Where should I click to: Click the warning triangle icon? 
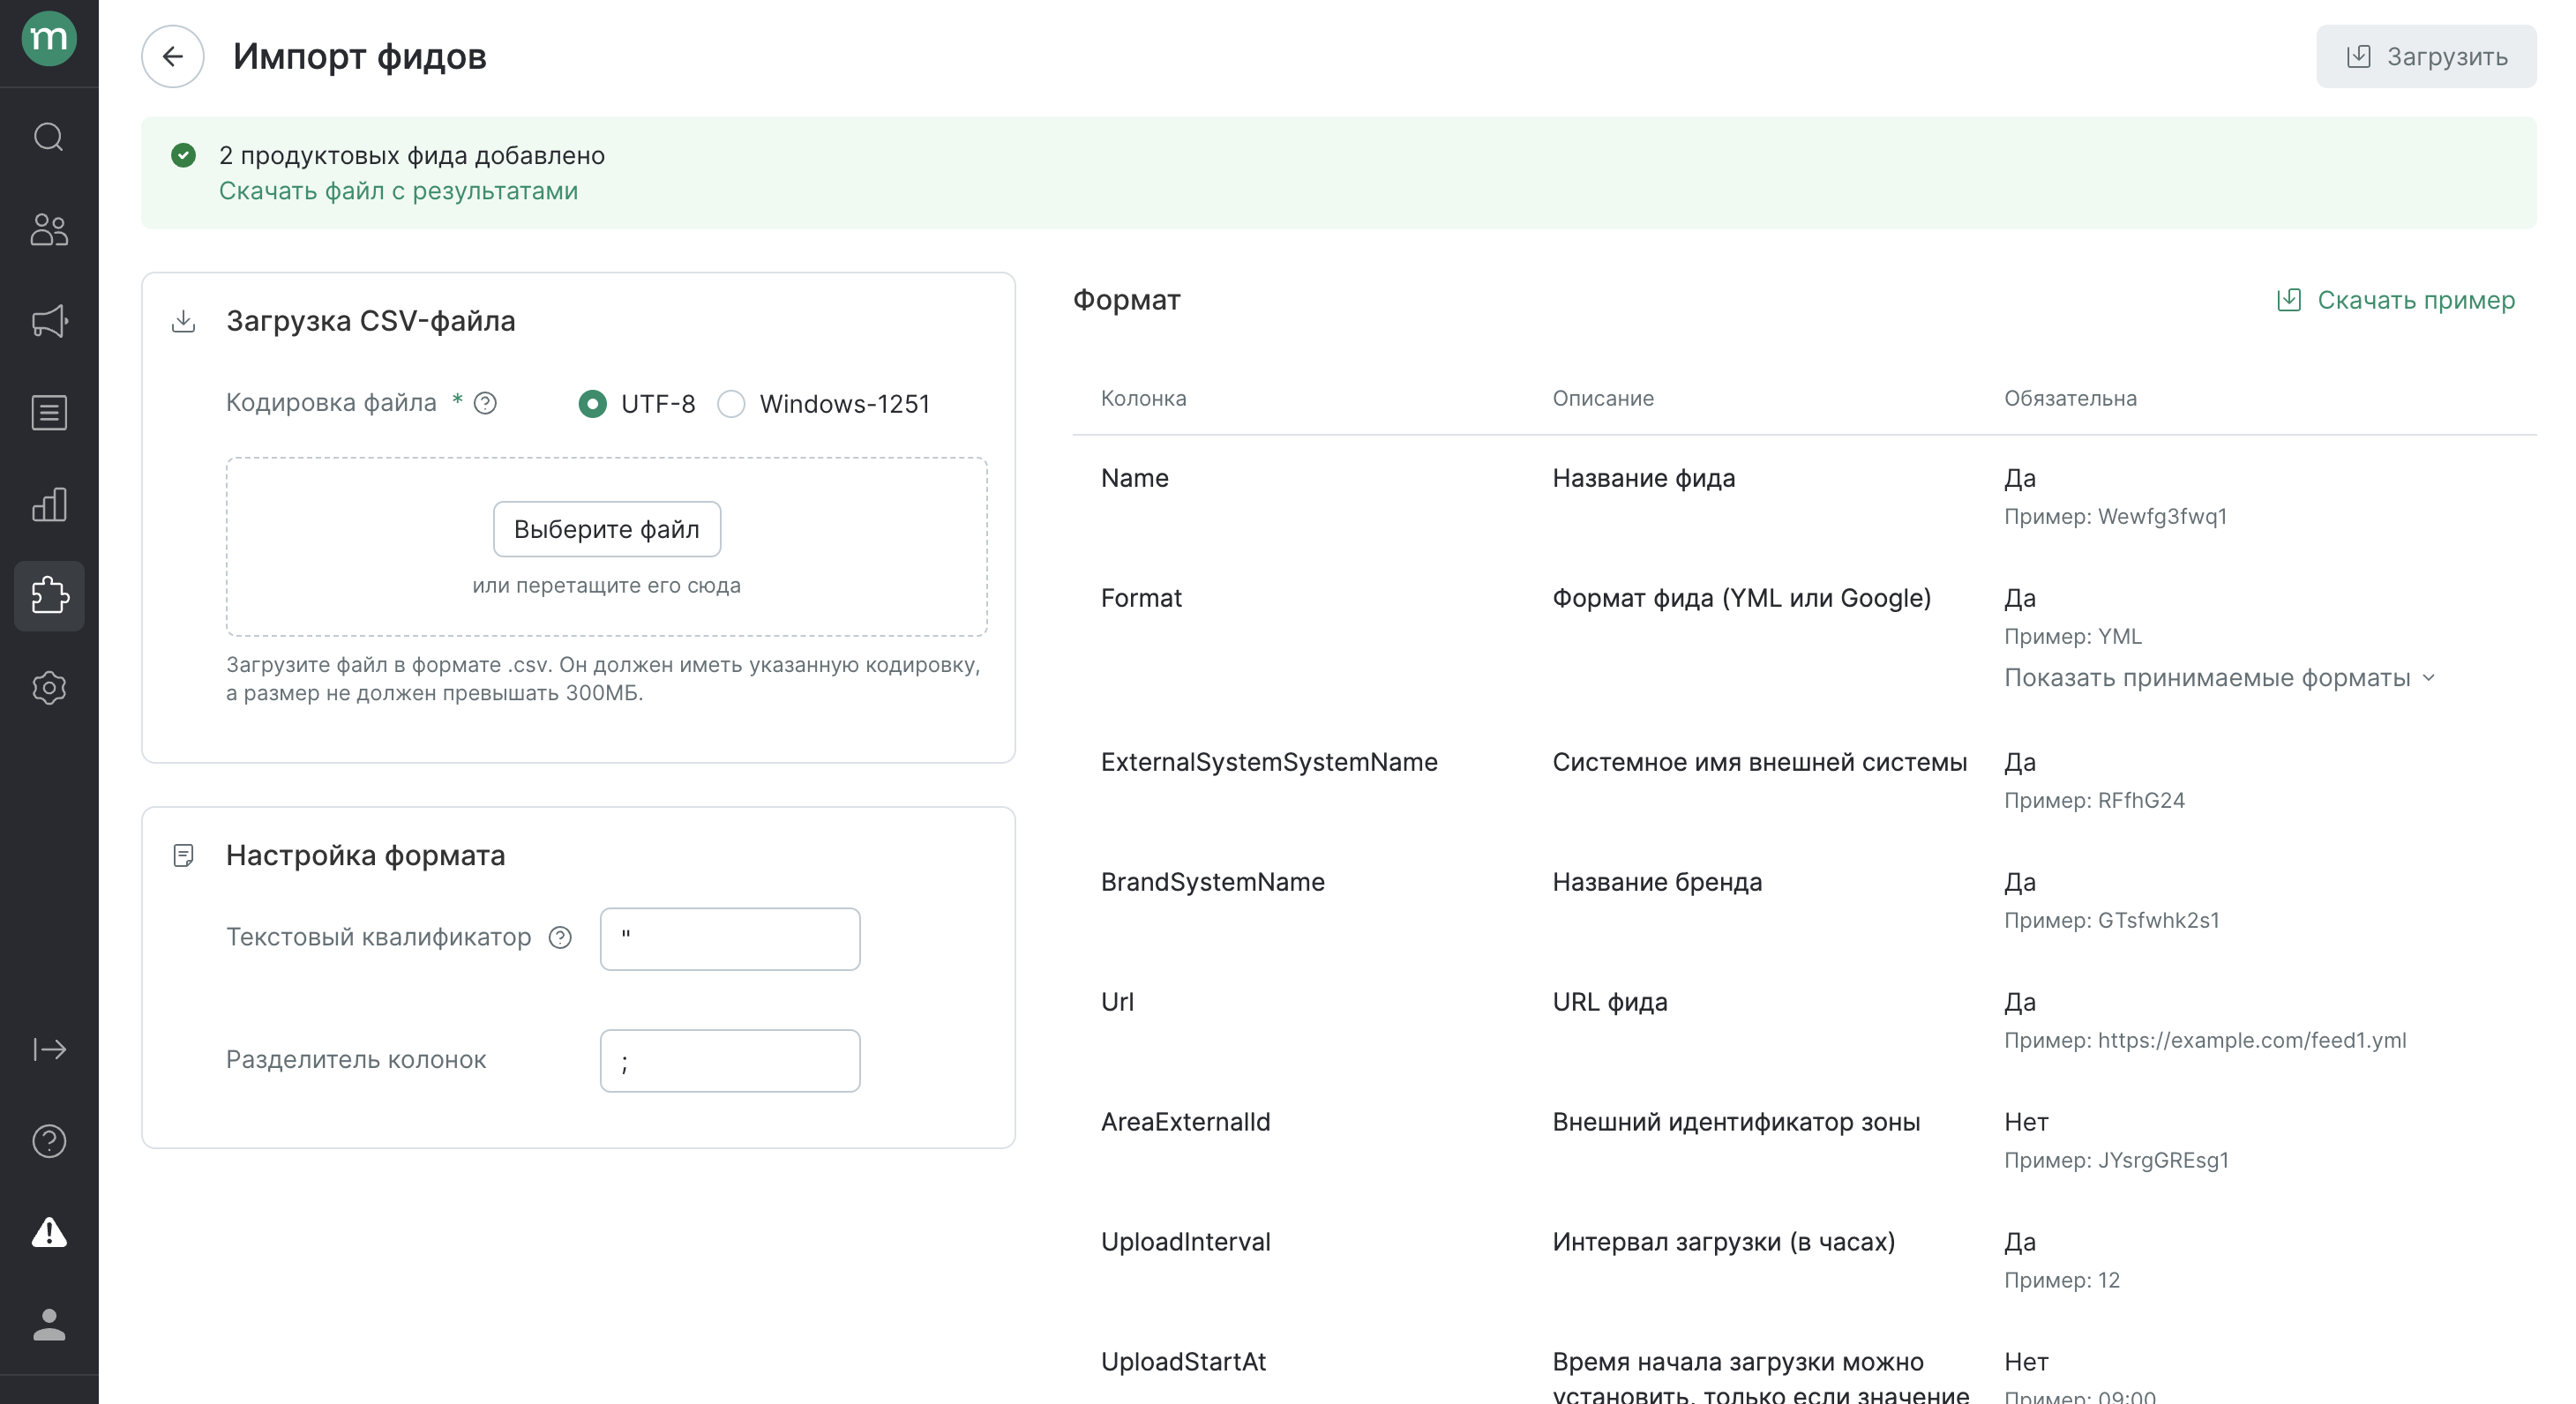coord(49,1232)
